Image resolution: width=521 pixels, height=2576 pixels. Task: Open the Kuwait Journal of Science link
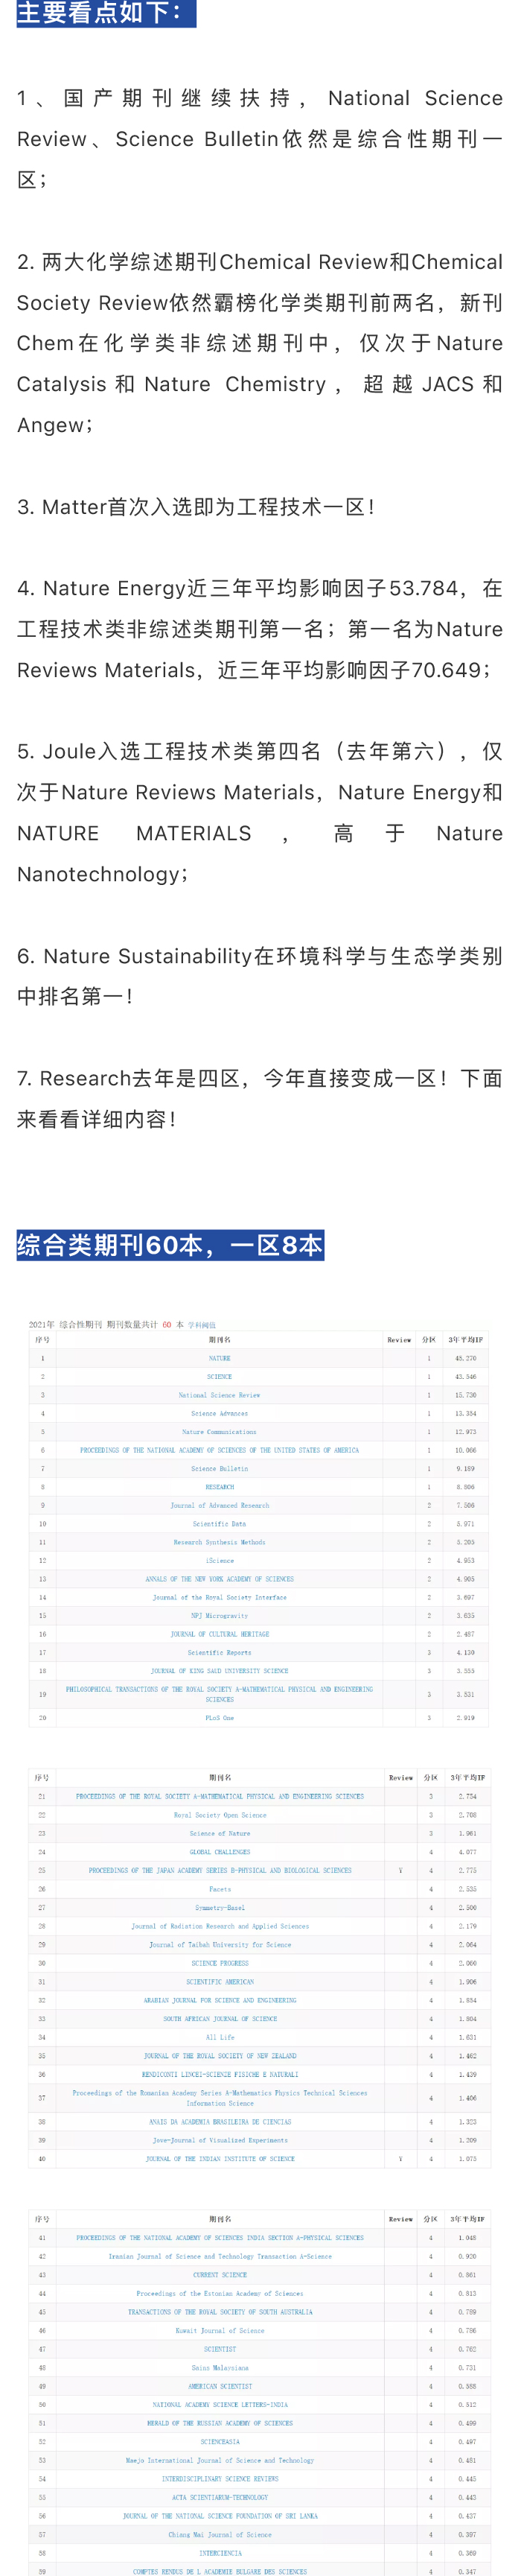(x=220, y=2331)
